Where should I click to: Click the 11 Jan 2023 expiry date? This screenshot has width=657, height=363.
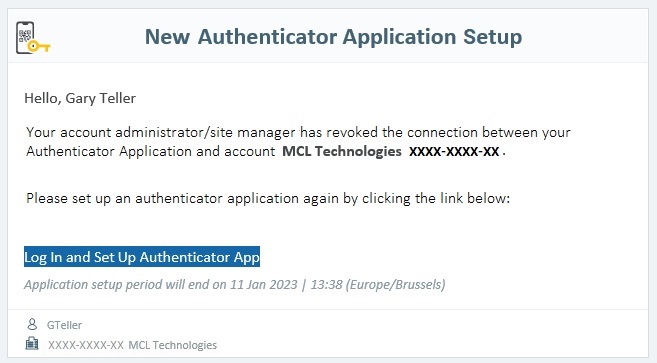pyautogui.click(x=264, y=285)
